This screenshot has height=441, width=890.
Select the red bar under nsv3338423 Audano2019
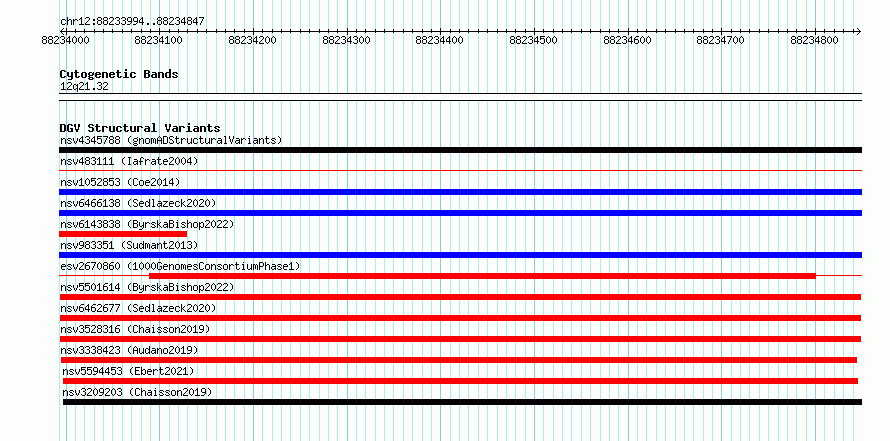click(459, 360)
